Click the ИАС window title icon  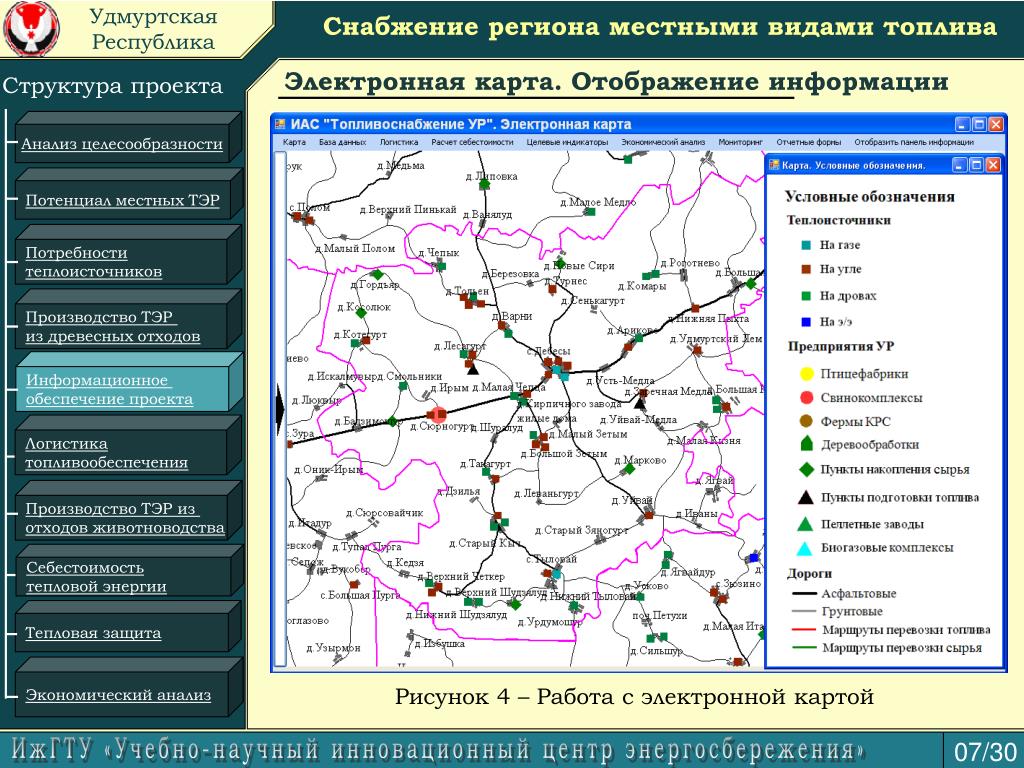tap(280, 124)
